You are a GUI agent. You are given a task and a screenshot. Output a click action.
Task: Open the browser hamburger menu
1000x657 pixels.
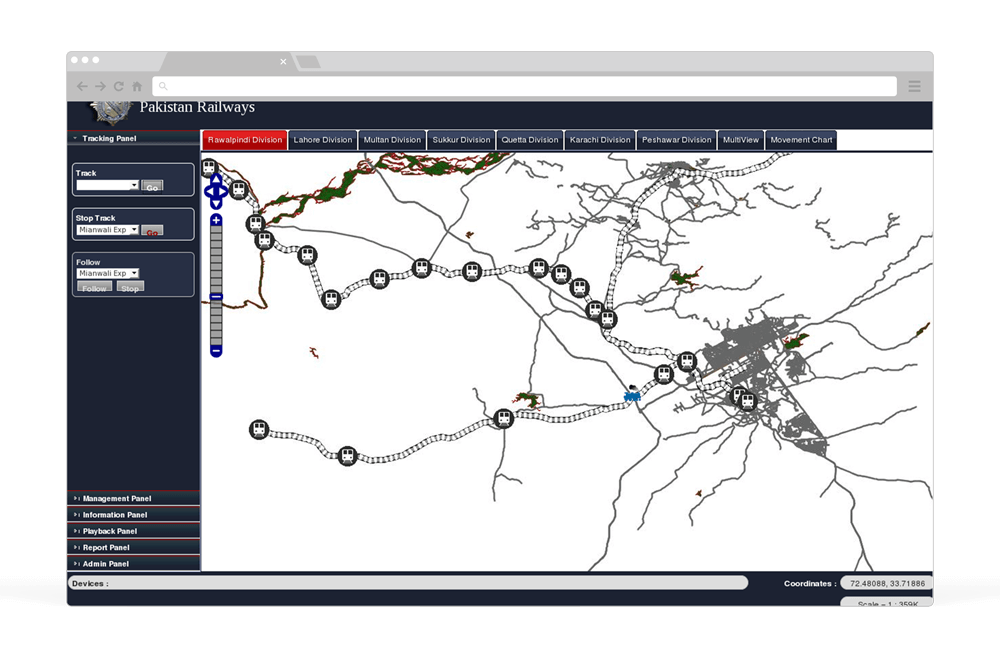915,86
